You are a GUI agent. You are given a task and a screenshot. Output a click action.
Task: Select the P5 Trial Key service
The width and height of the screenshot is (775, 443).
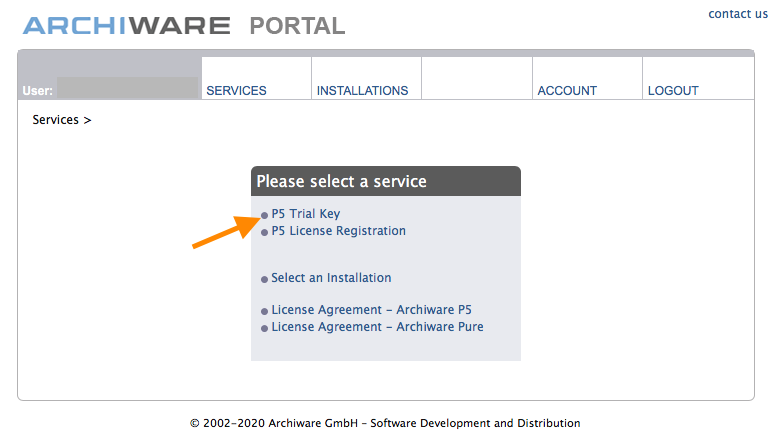305,214
